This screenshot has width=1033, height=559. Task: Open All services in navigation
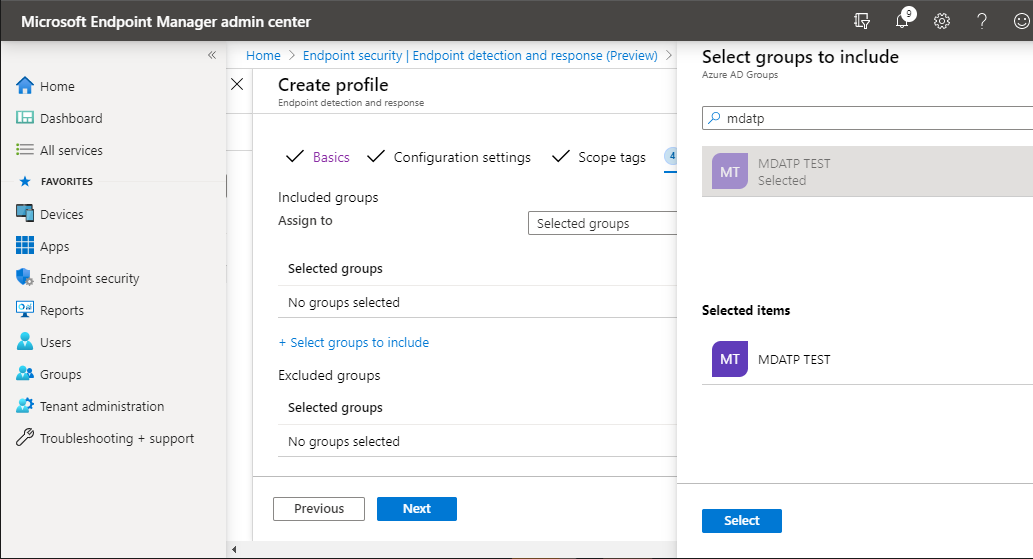[x=71, y=150]
